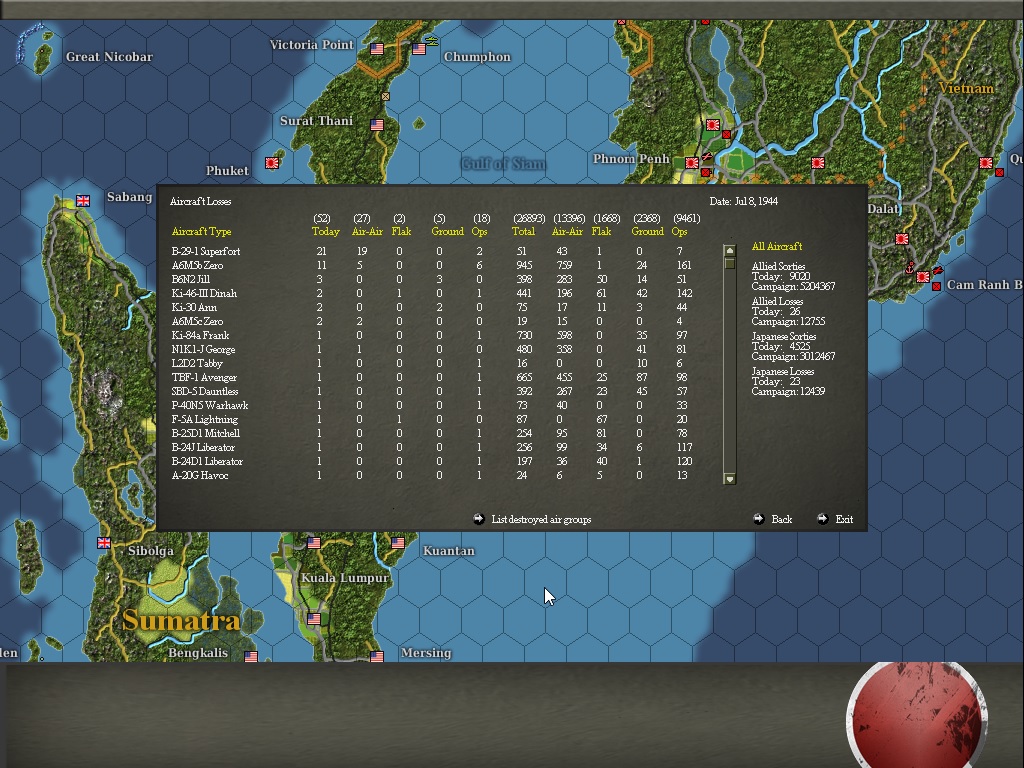Click the Air-Air header showing (27)
The height and width of the screenshot is (768, 1024).
click(x=367, y=231)
